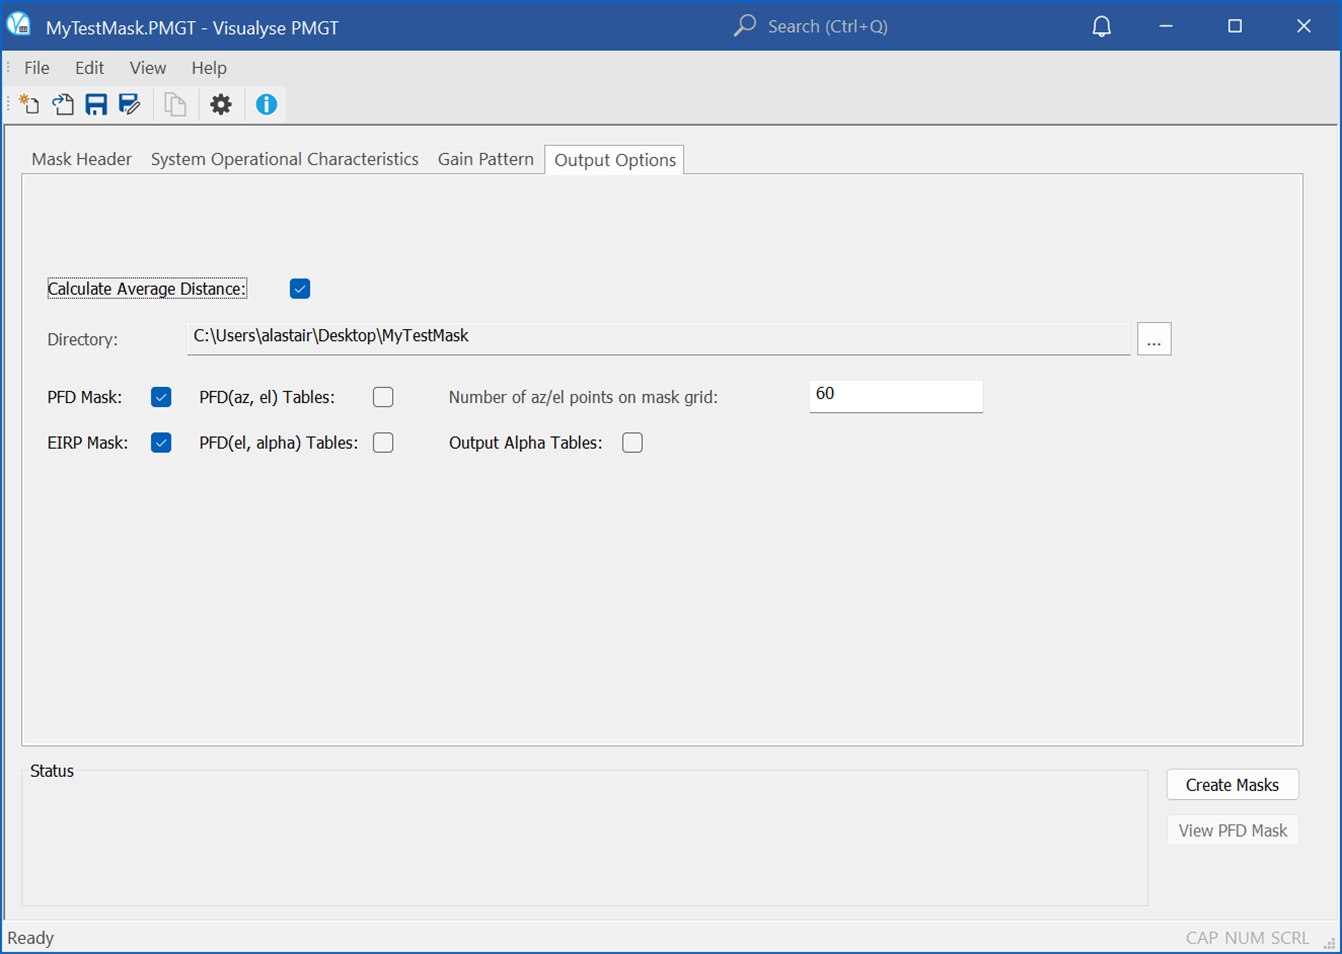Enable PFD(el, alpha) Tables checkbox
Screen dimensions: 1342x954
[383, 443]
